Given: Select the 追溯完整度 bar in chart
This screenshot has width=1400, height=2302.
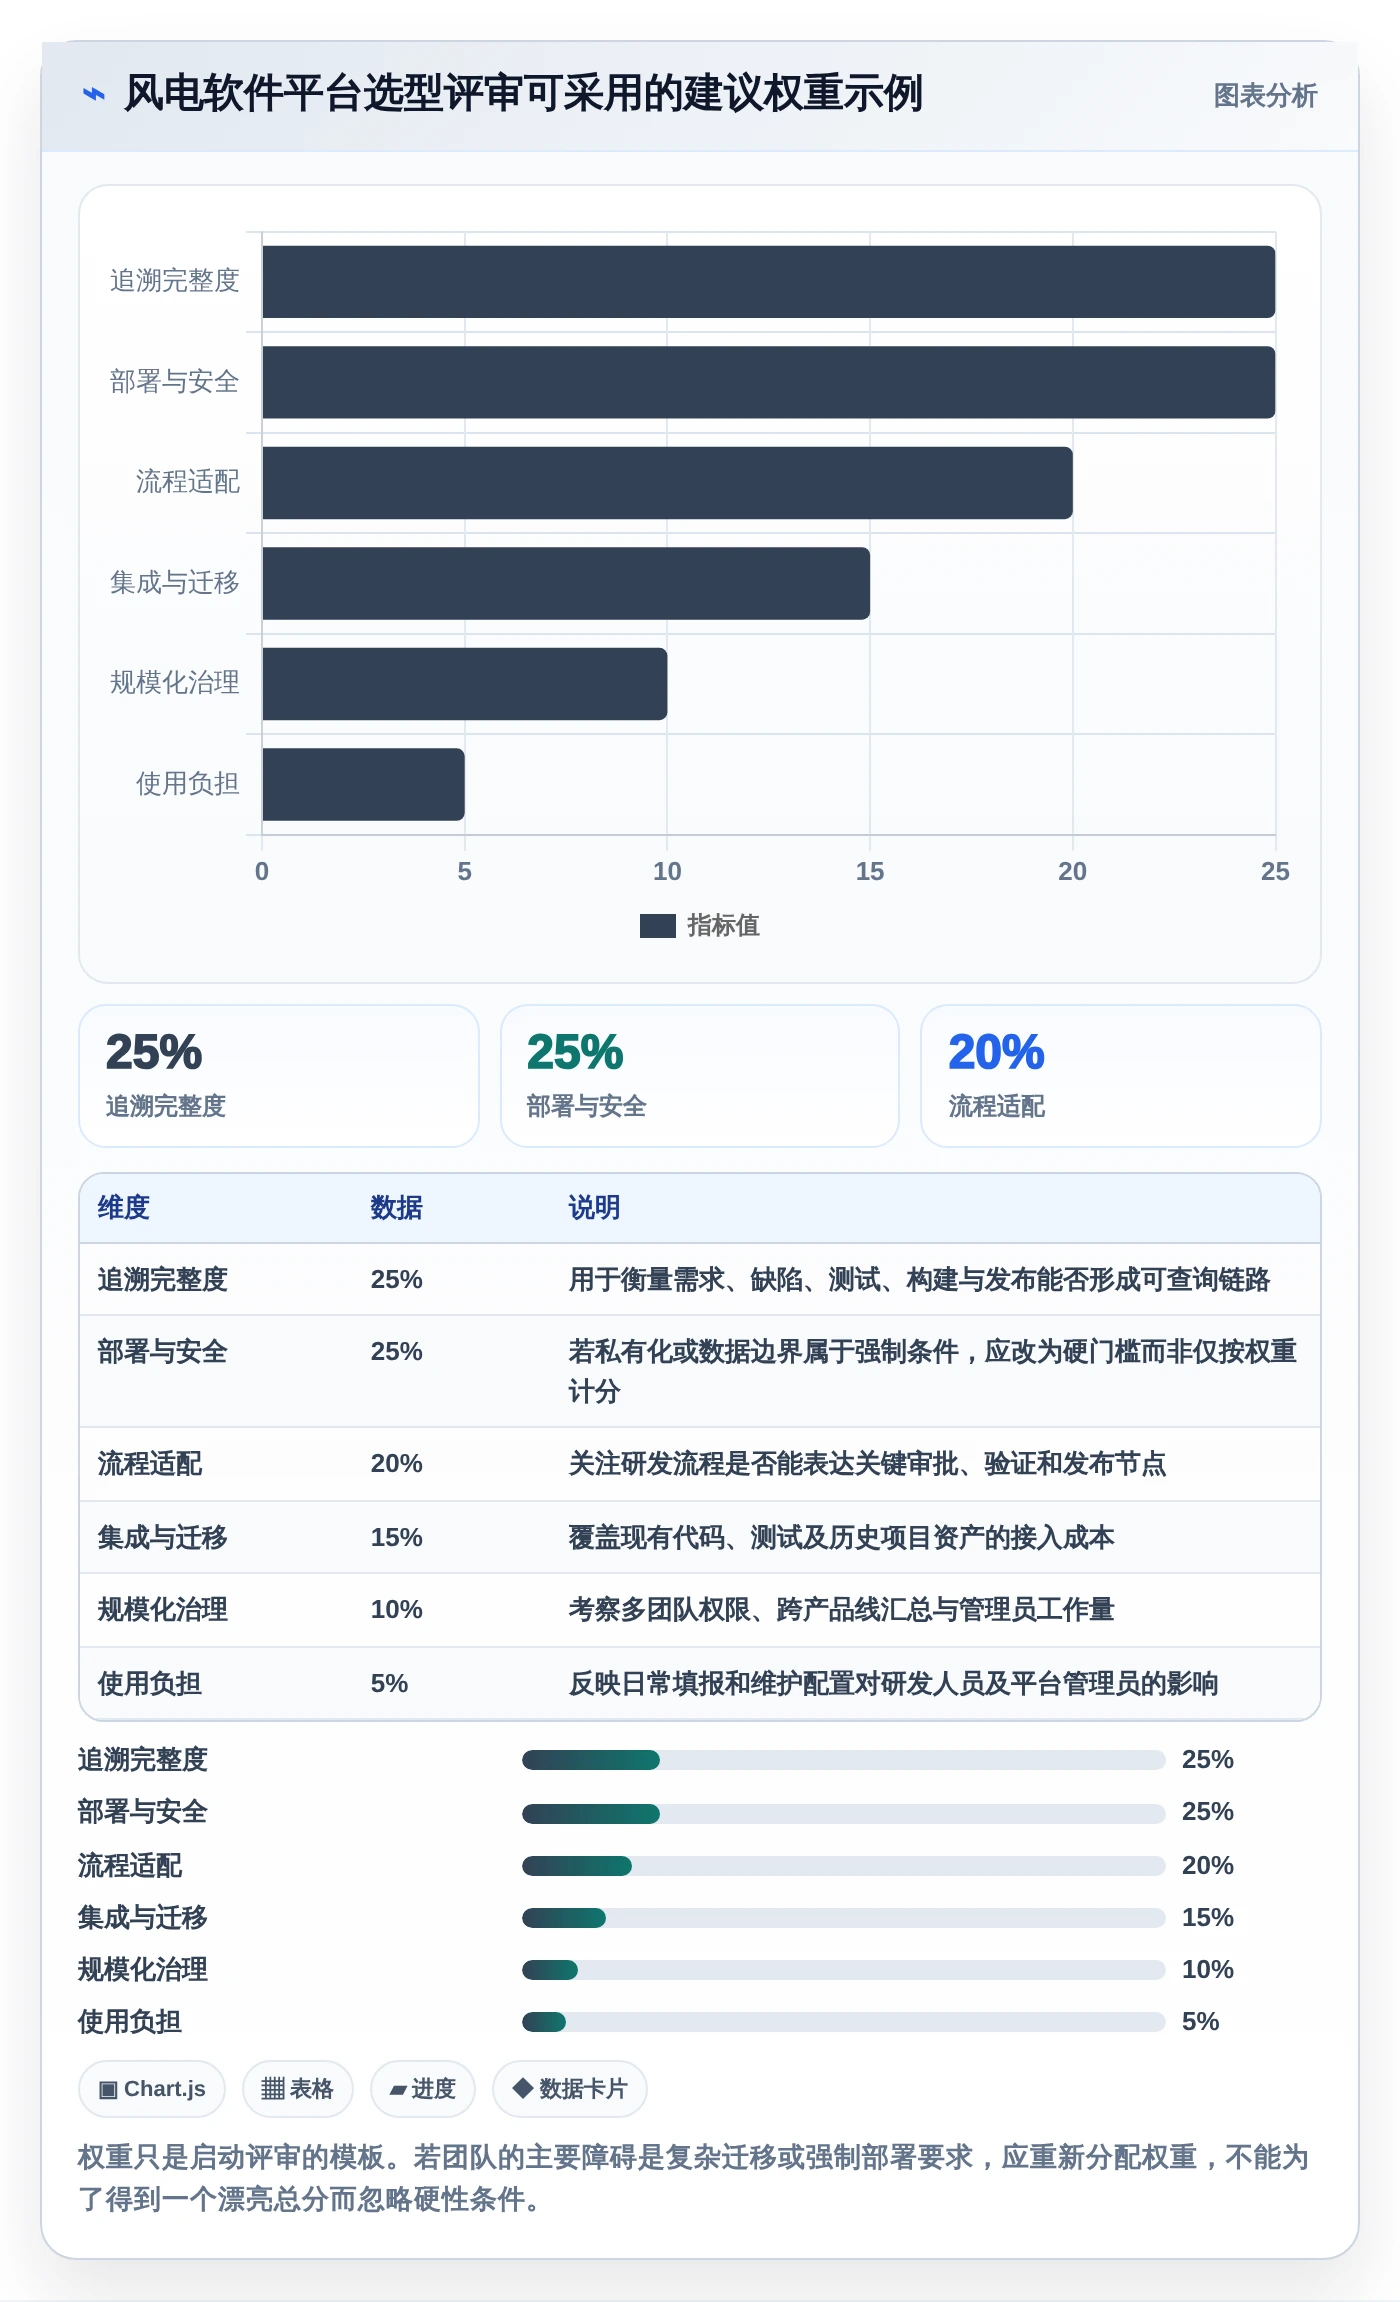Looking at the screenshot, I should 768,282.
